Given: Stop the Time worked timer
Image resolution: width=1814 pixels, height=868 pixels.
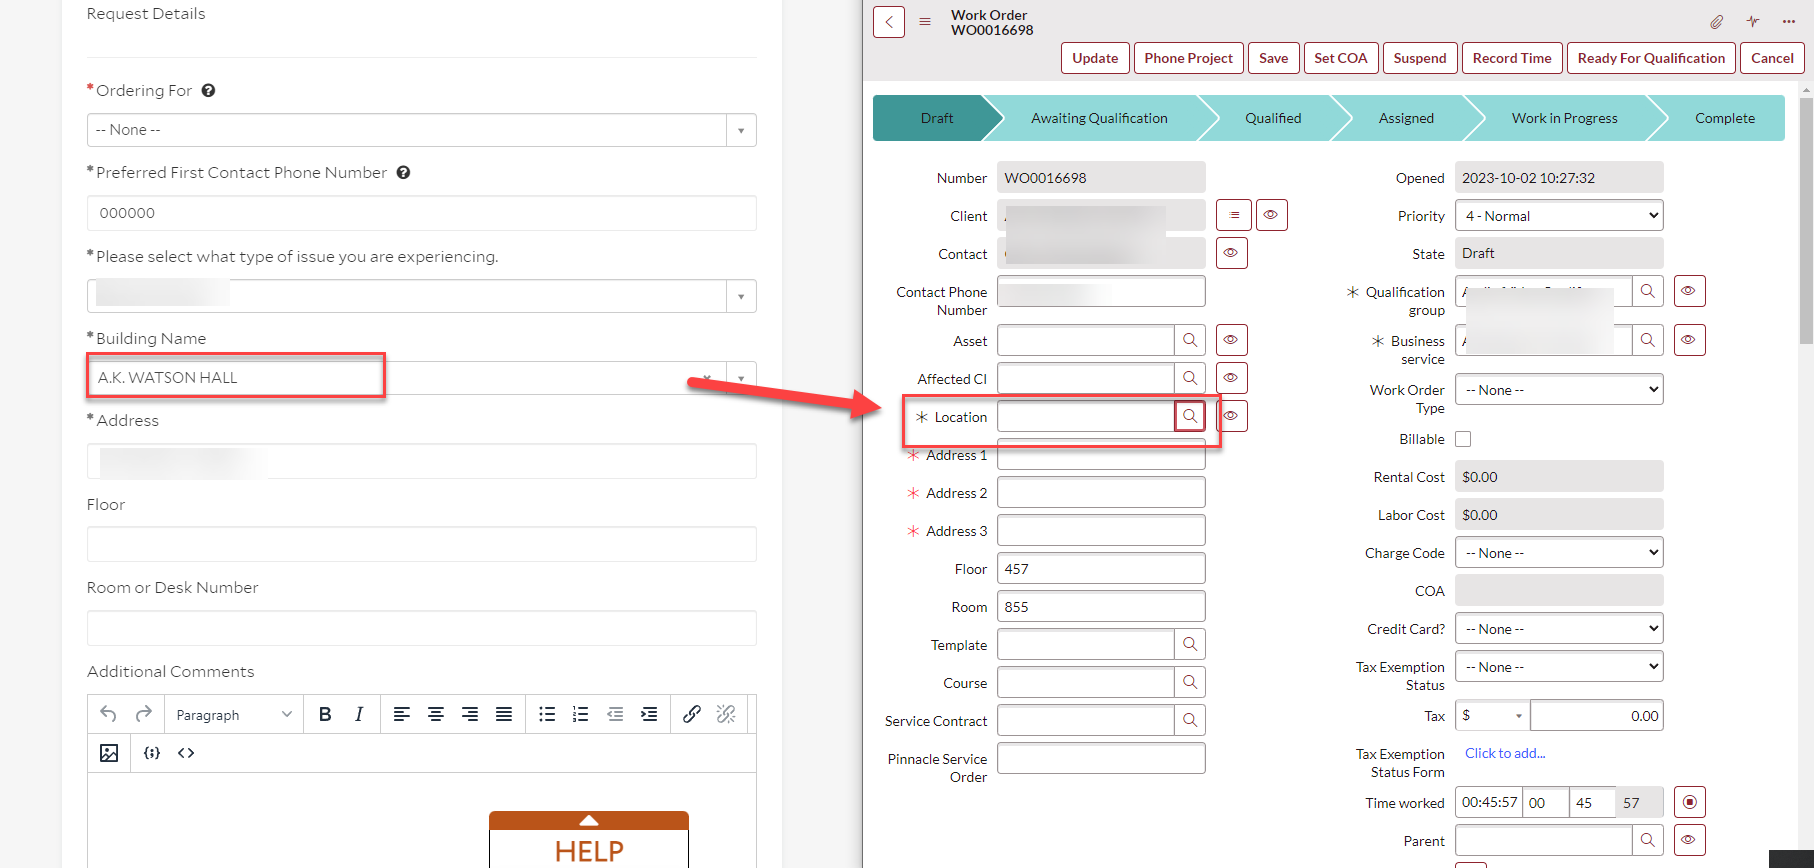Looking at the screenshot, I should pos(1690,802).
